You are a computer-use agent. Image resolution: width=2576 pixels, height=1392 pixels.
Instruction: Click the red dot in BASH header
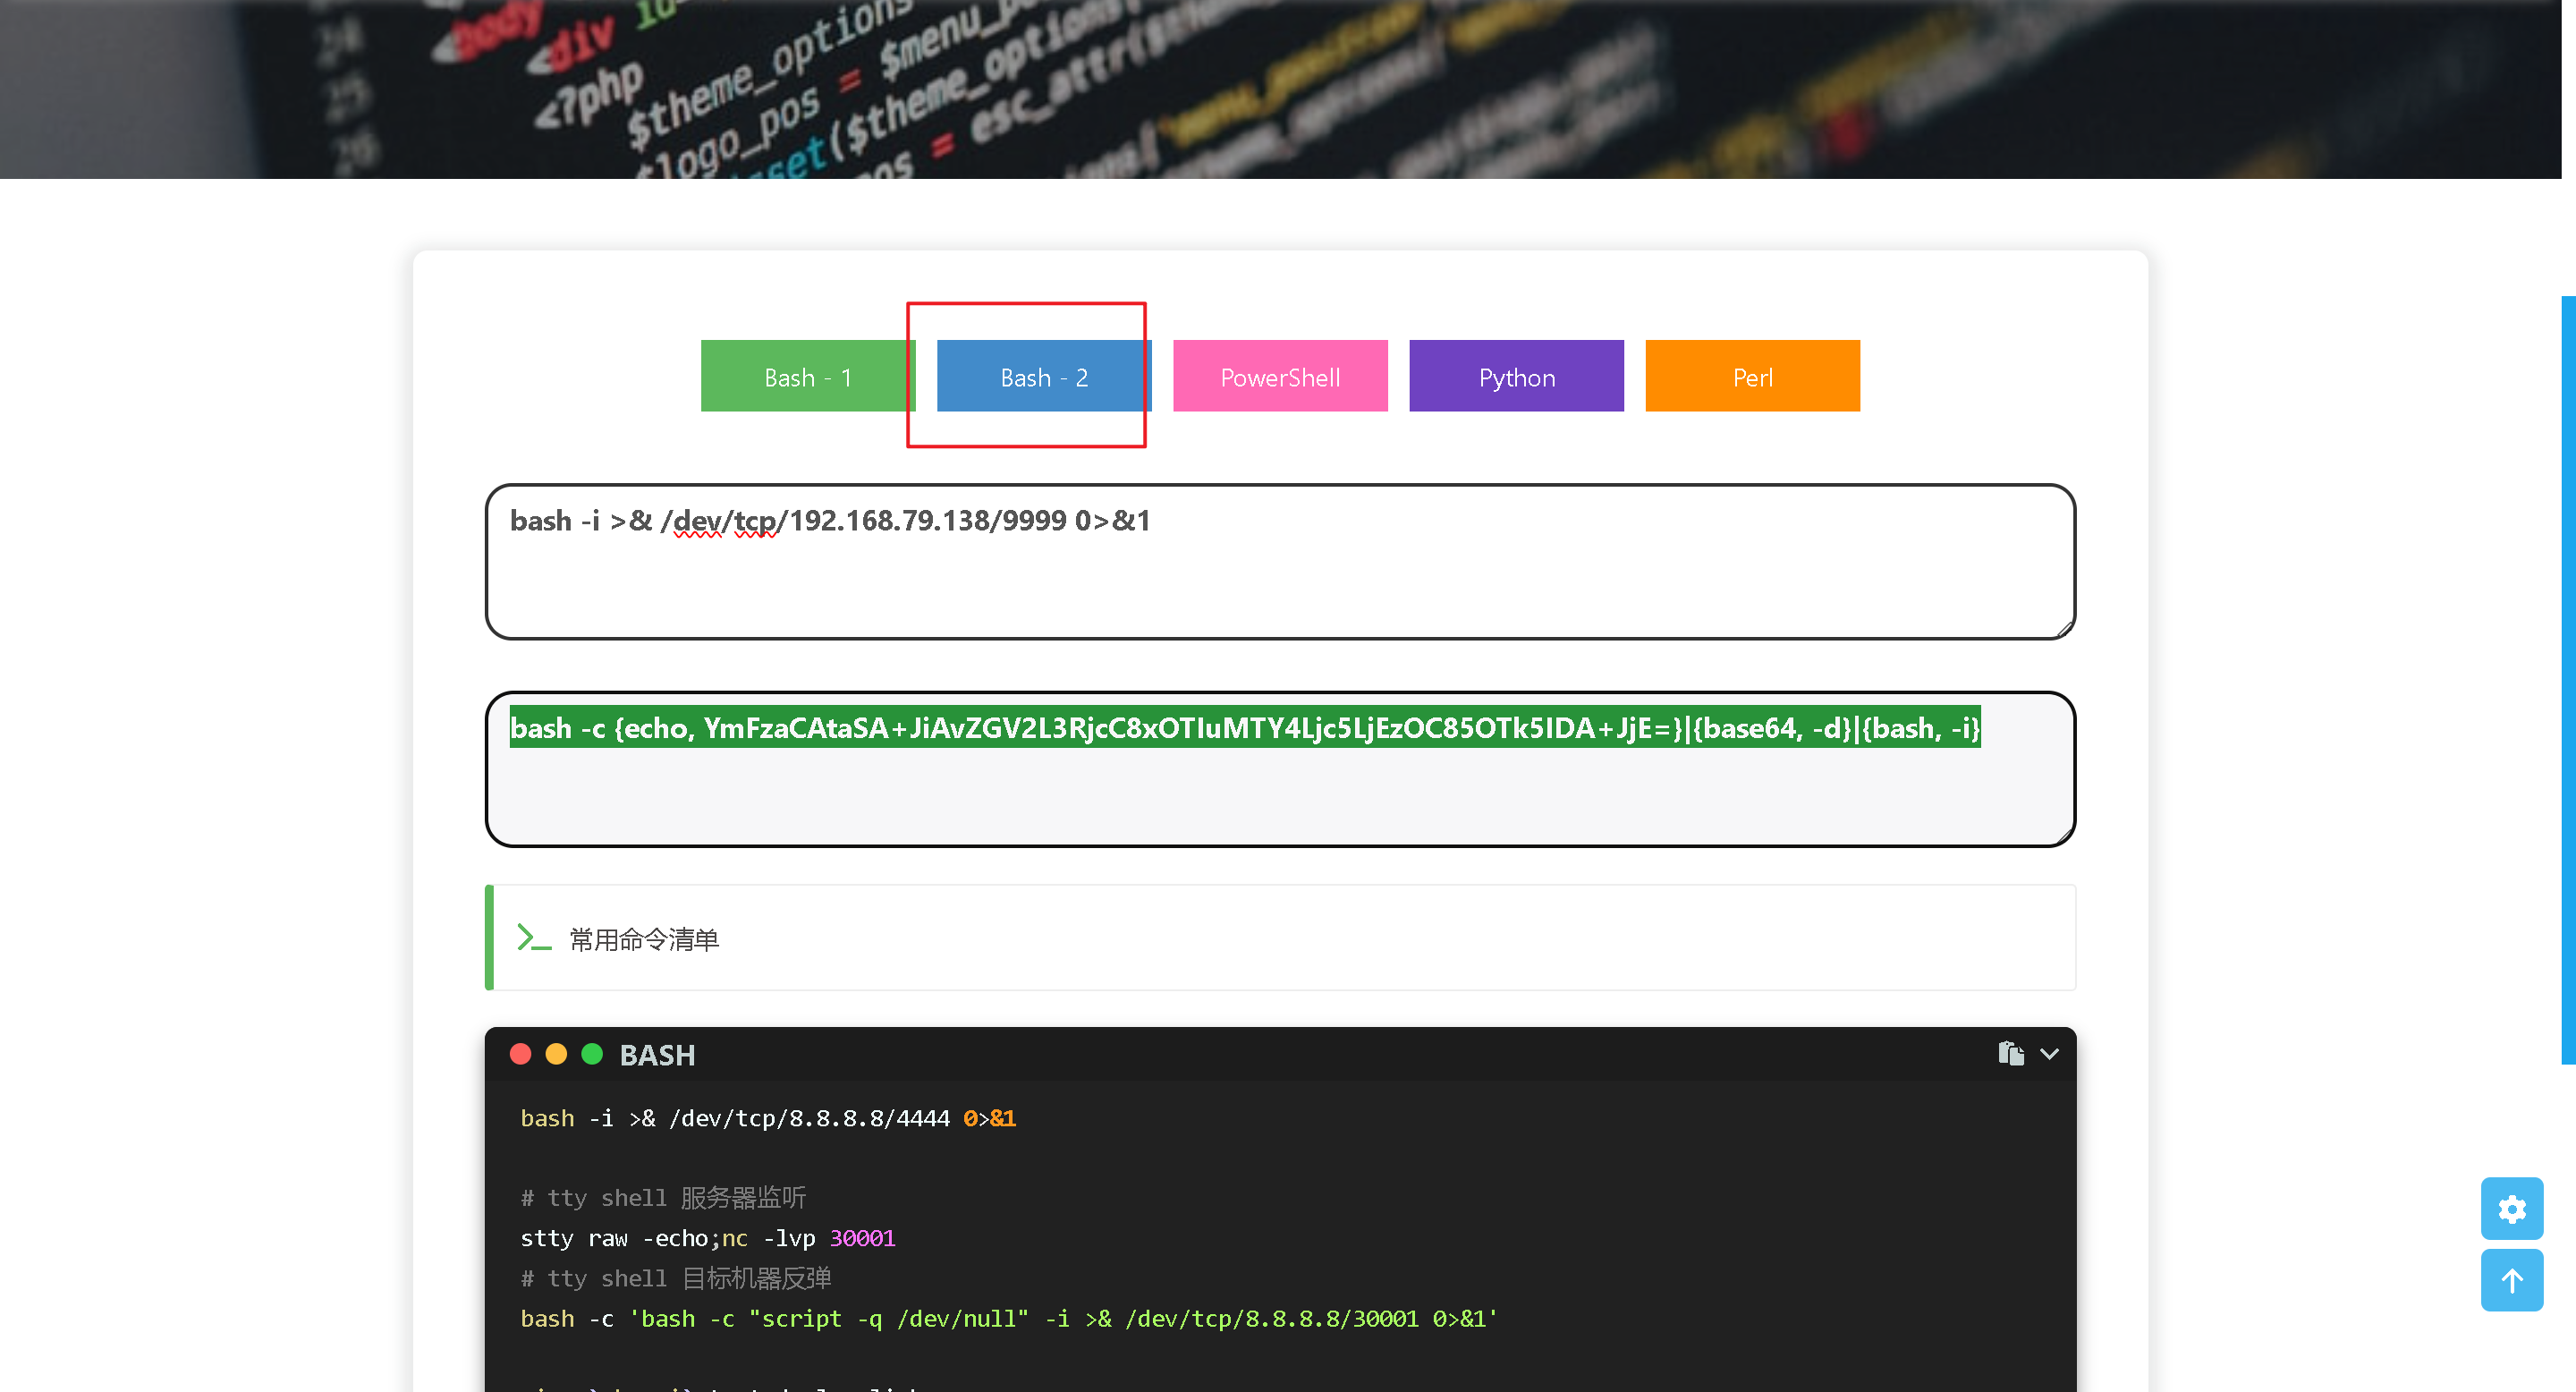(x=520, y=1054)
